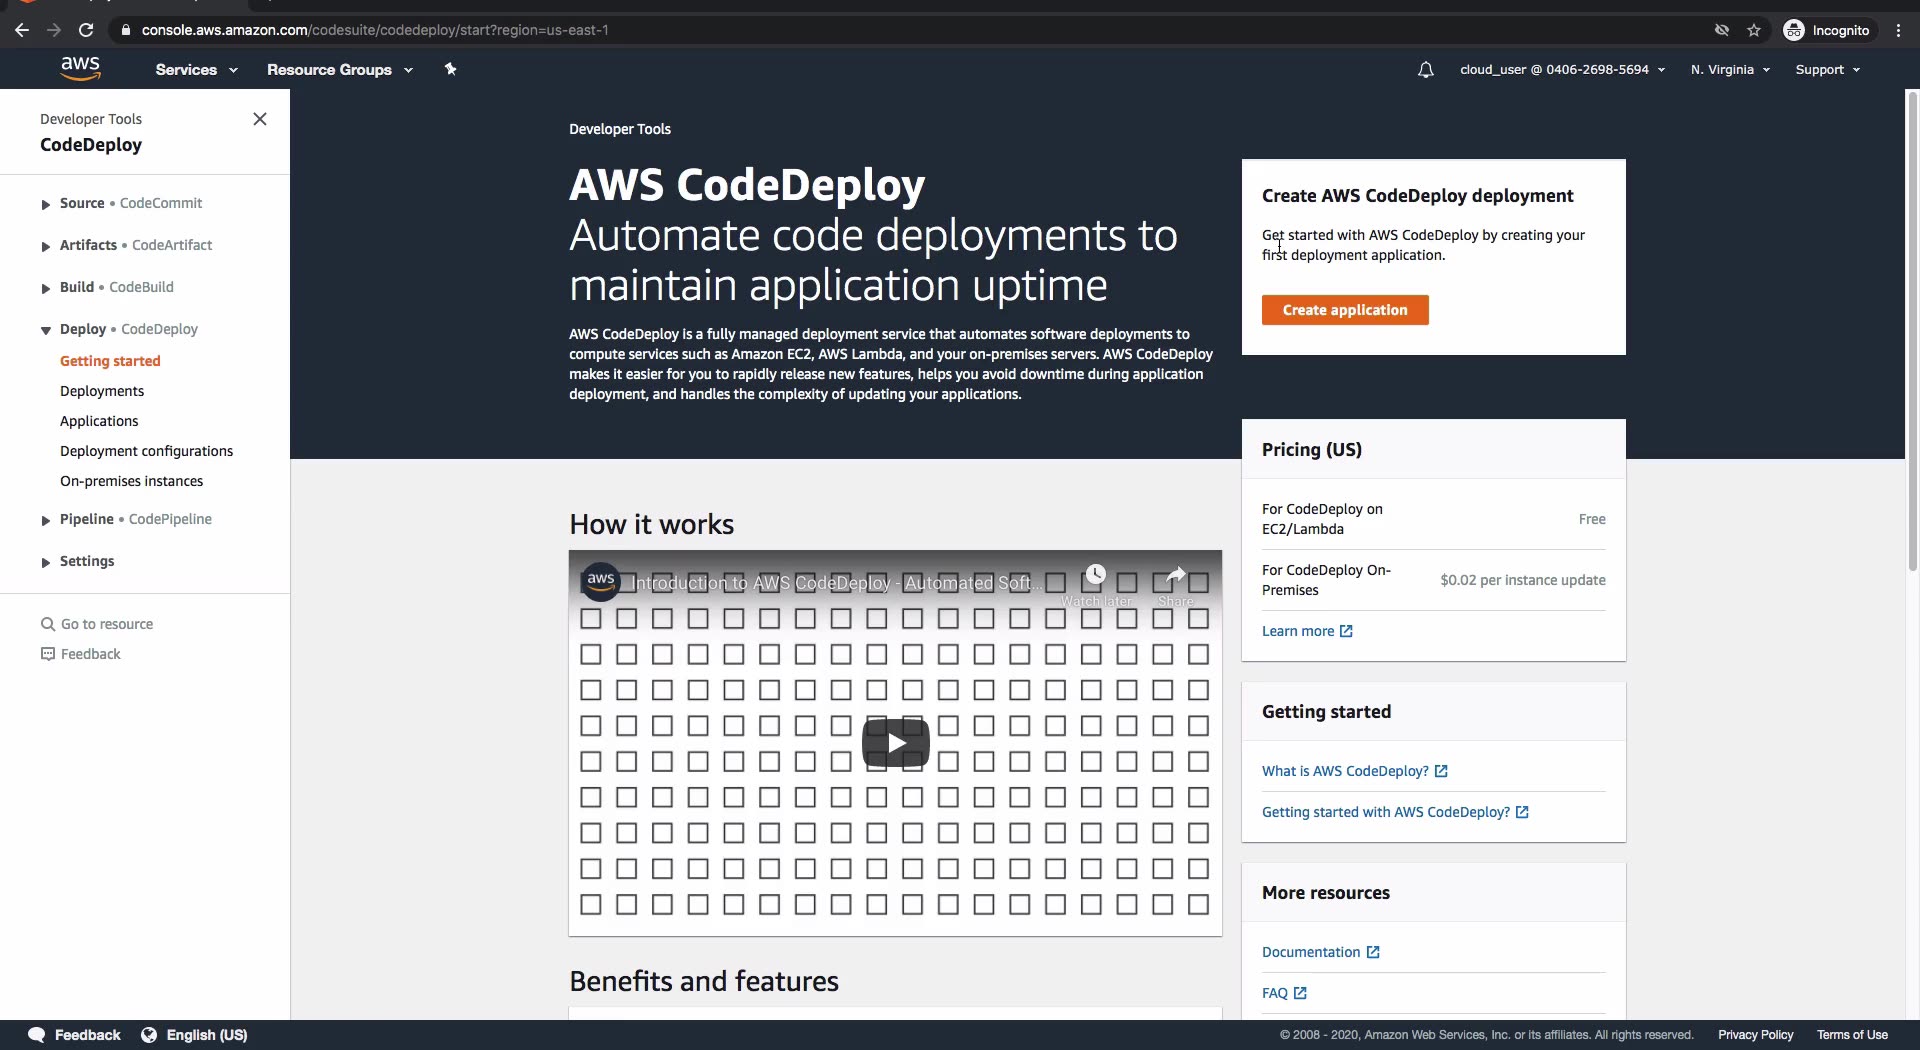The height and width of the screenshot is (1050, 1920).
Task: Play the CodeDeploy introduction video
Action: click(895, 743)
